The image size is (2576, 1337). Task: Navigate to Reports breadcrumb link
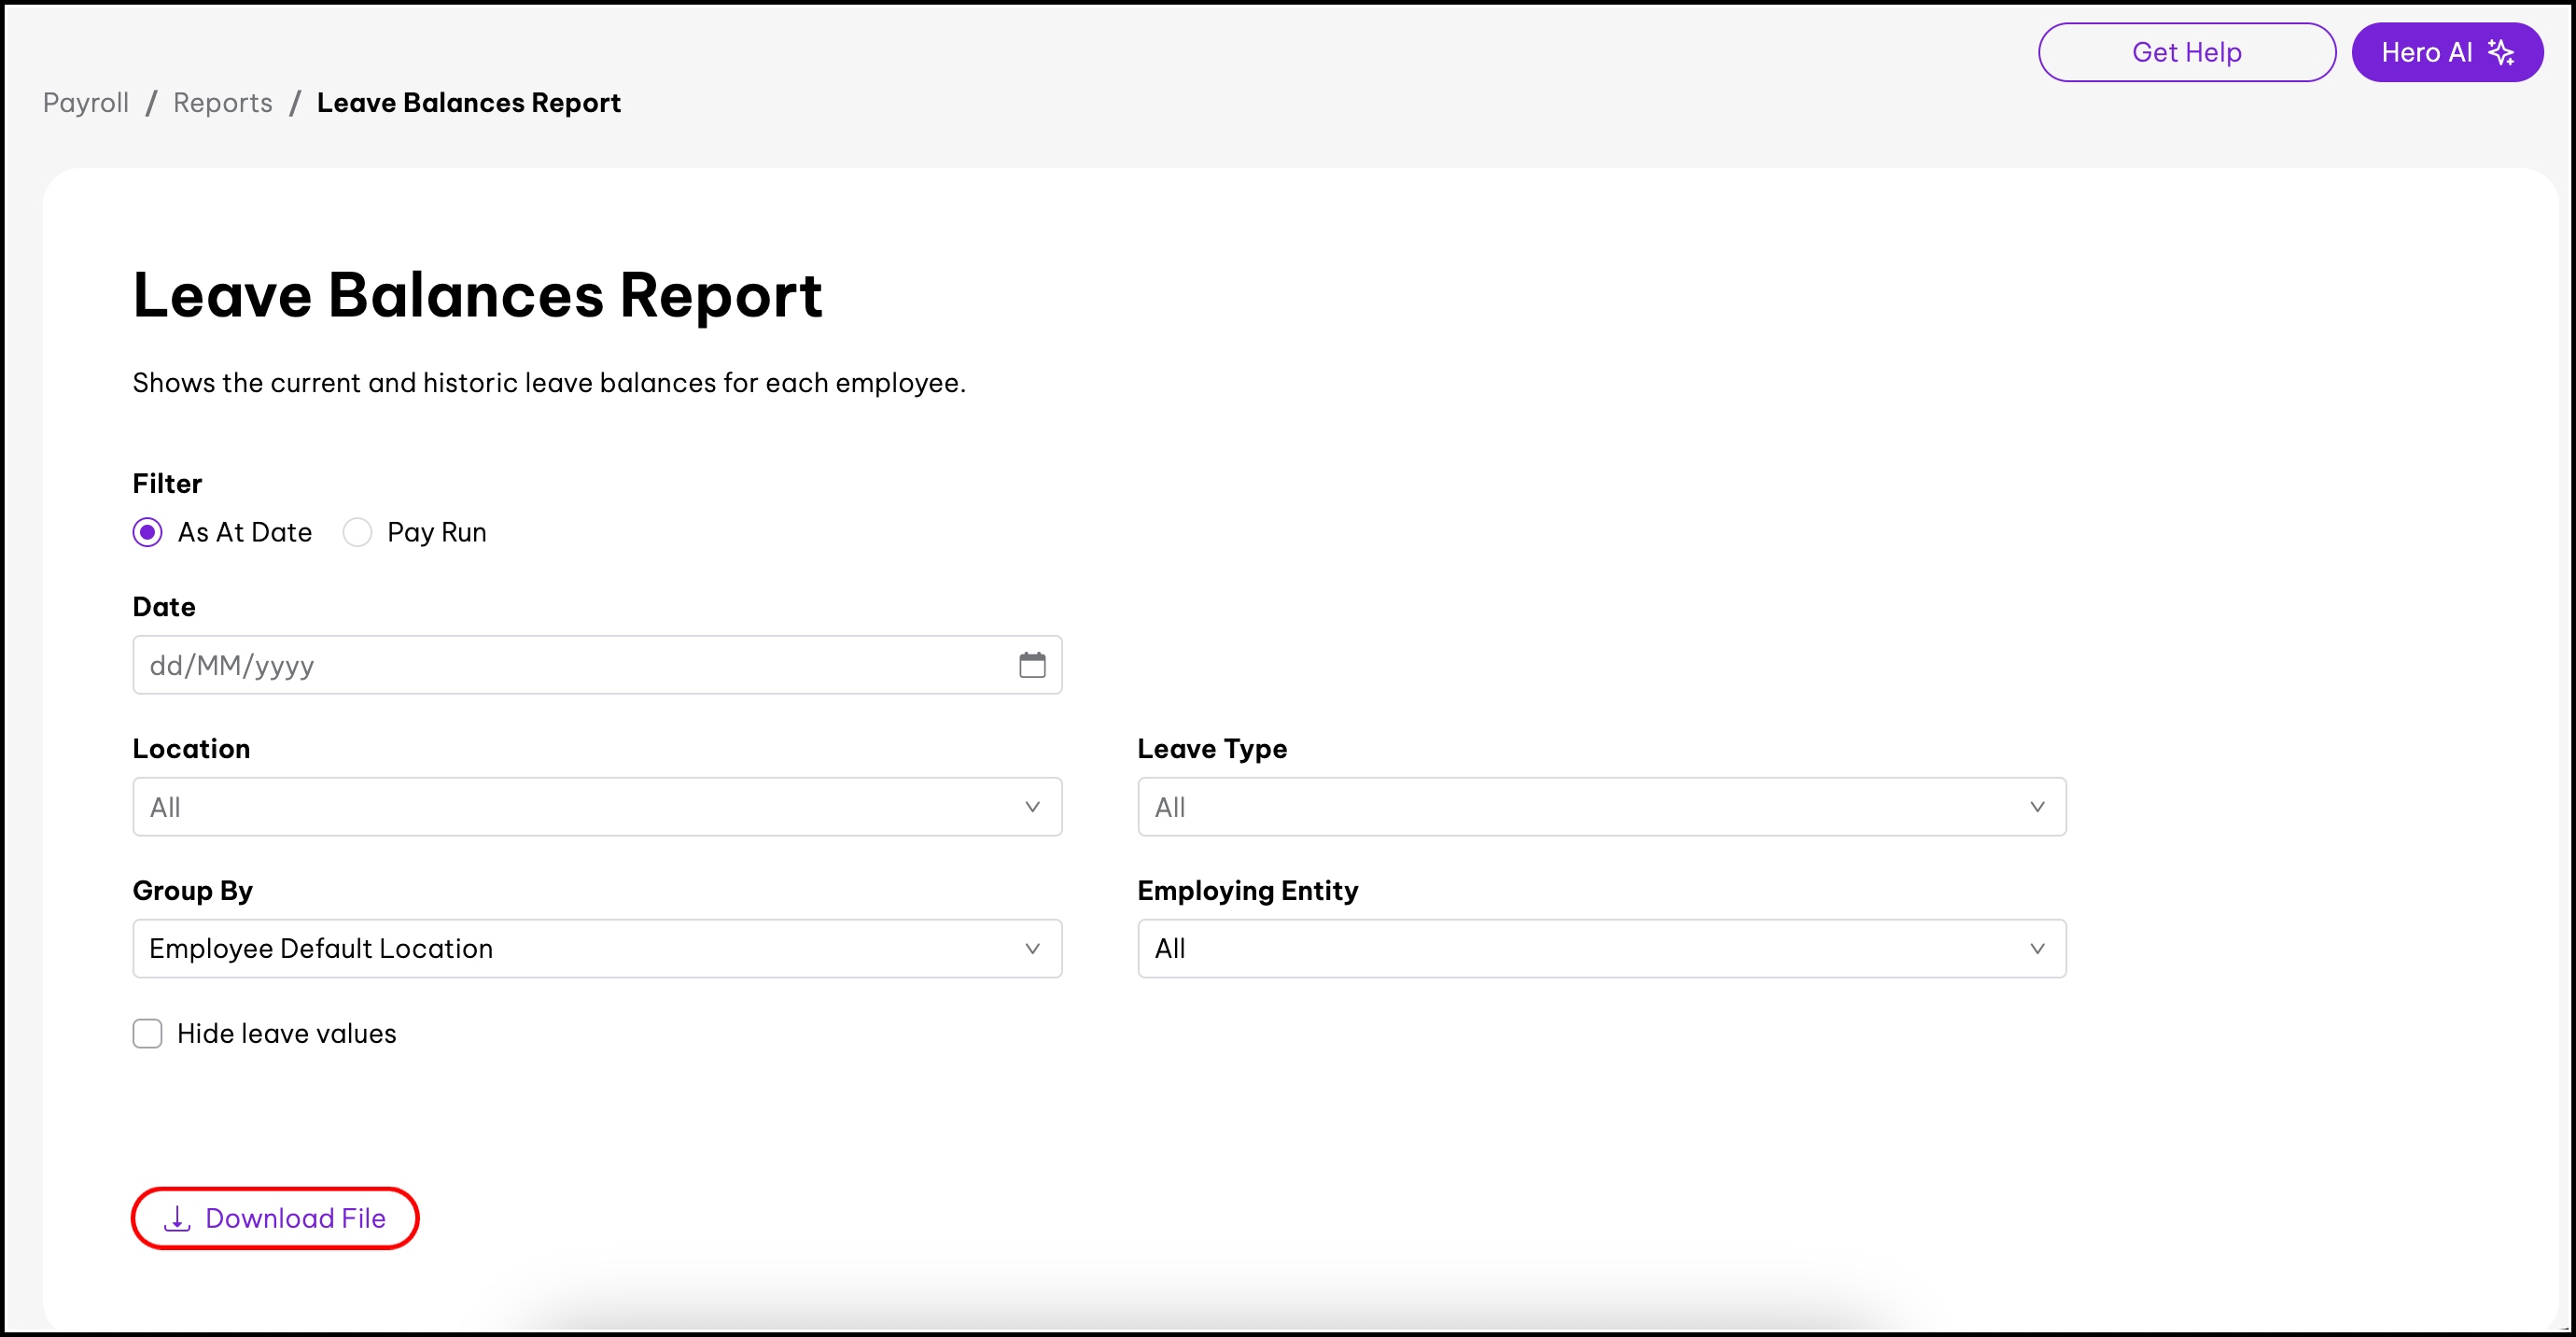(222, 103)
